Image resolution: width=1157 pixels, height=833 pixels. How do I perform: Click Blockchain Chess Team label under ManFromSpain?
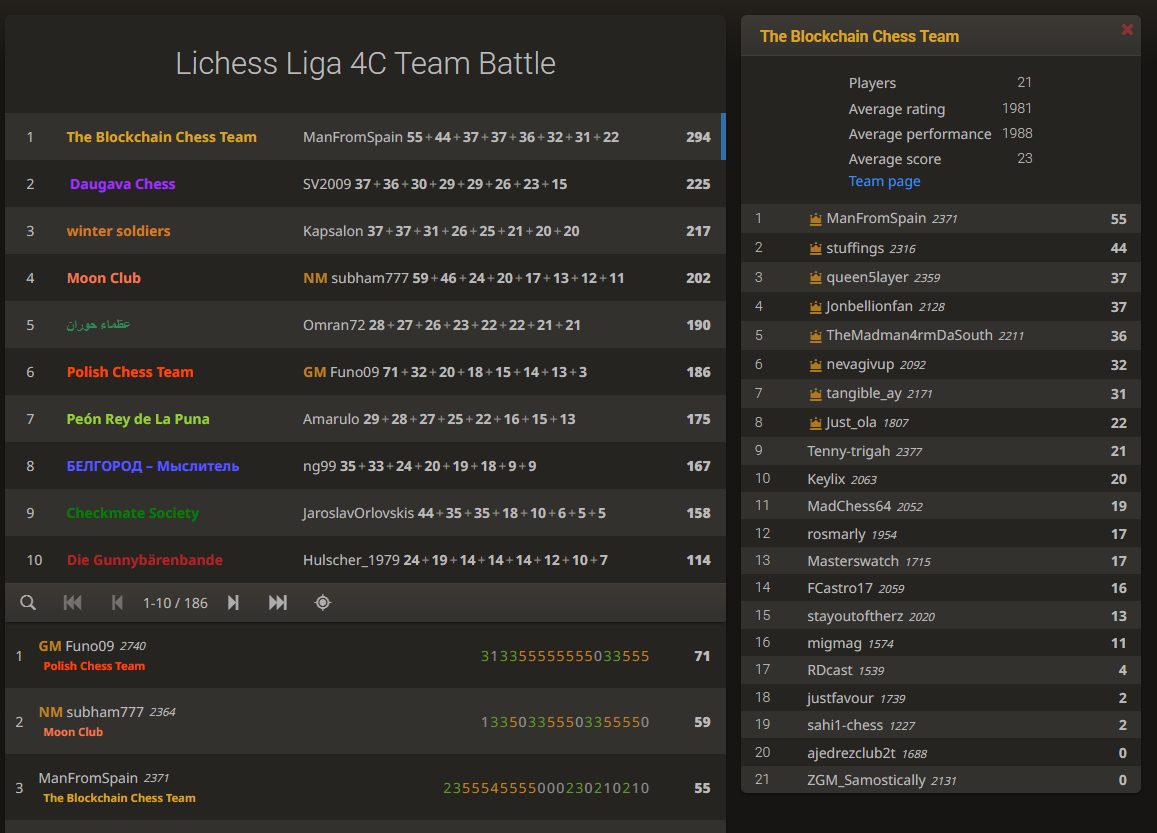pos(120,798)
